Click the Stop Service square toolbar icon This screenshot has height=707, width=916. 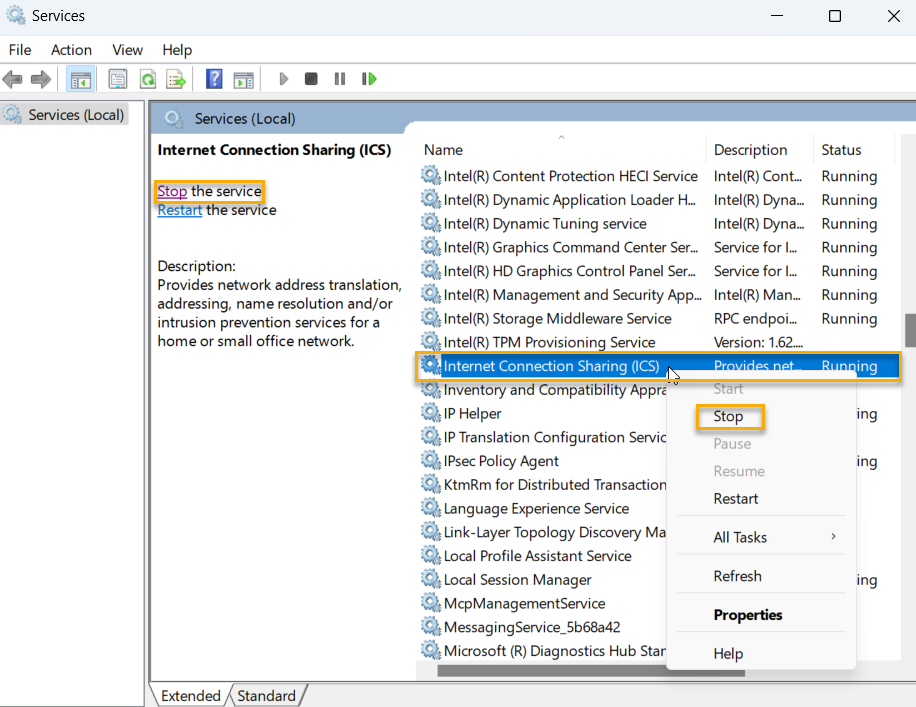(311, 79)
